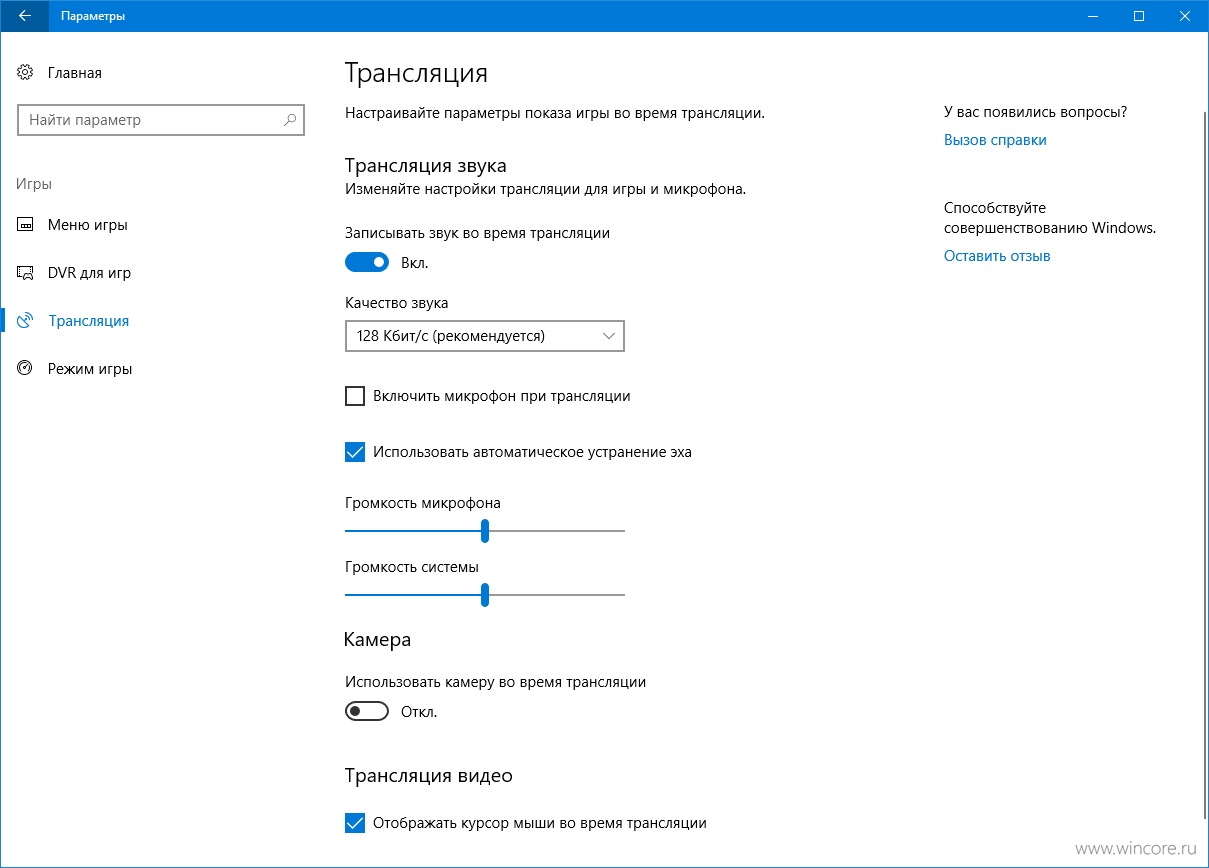Click the Громкость микрофона slider handle

click(485, 531)
